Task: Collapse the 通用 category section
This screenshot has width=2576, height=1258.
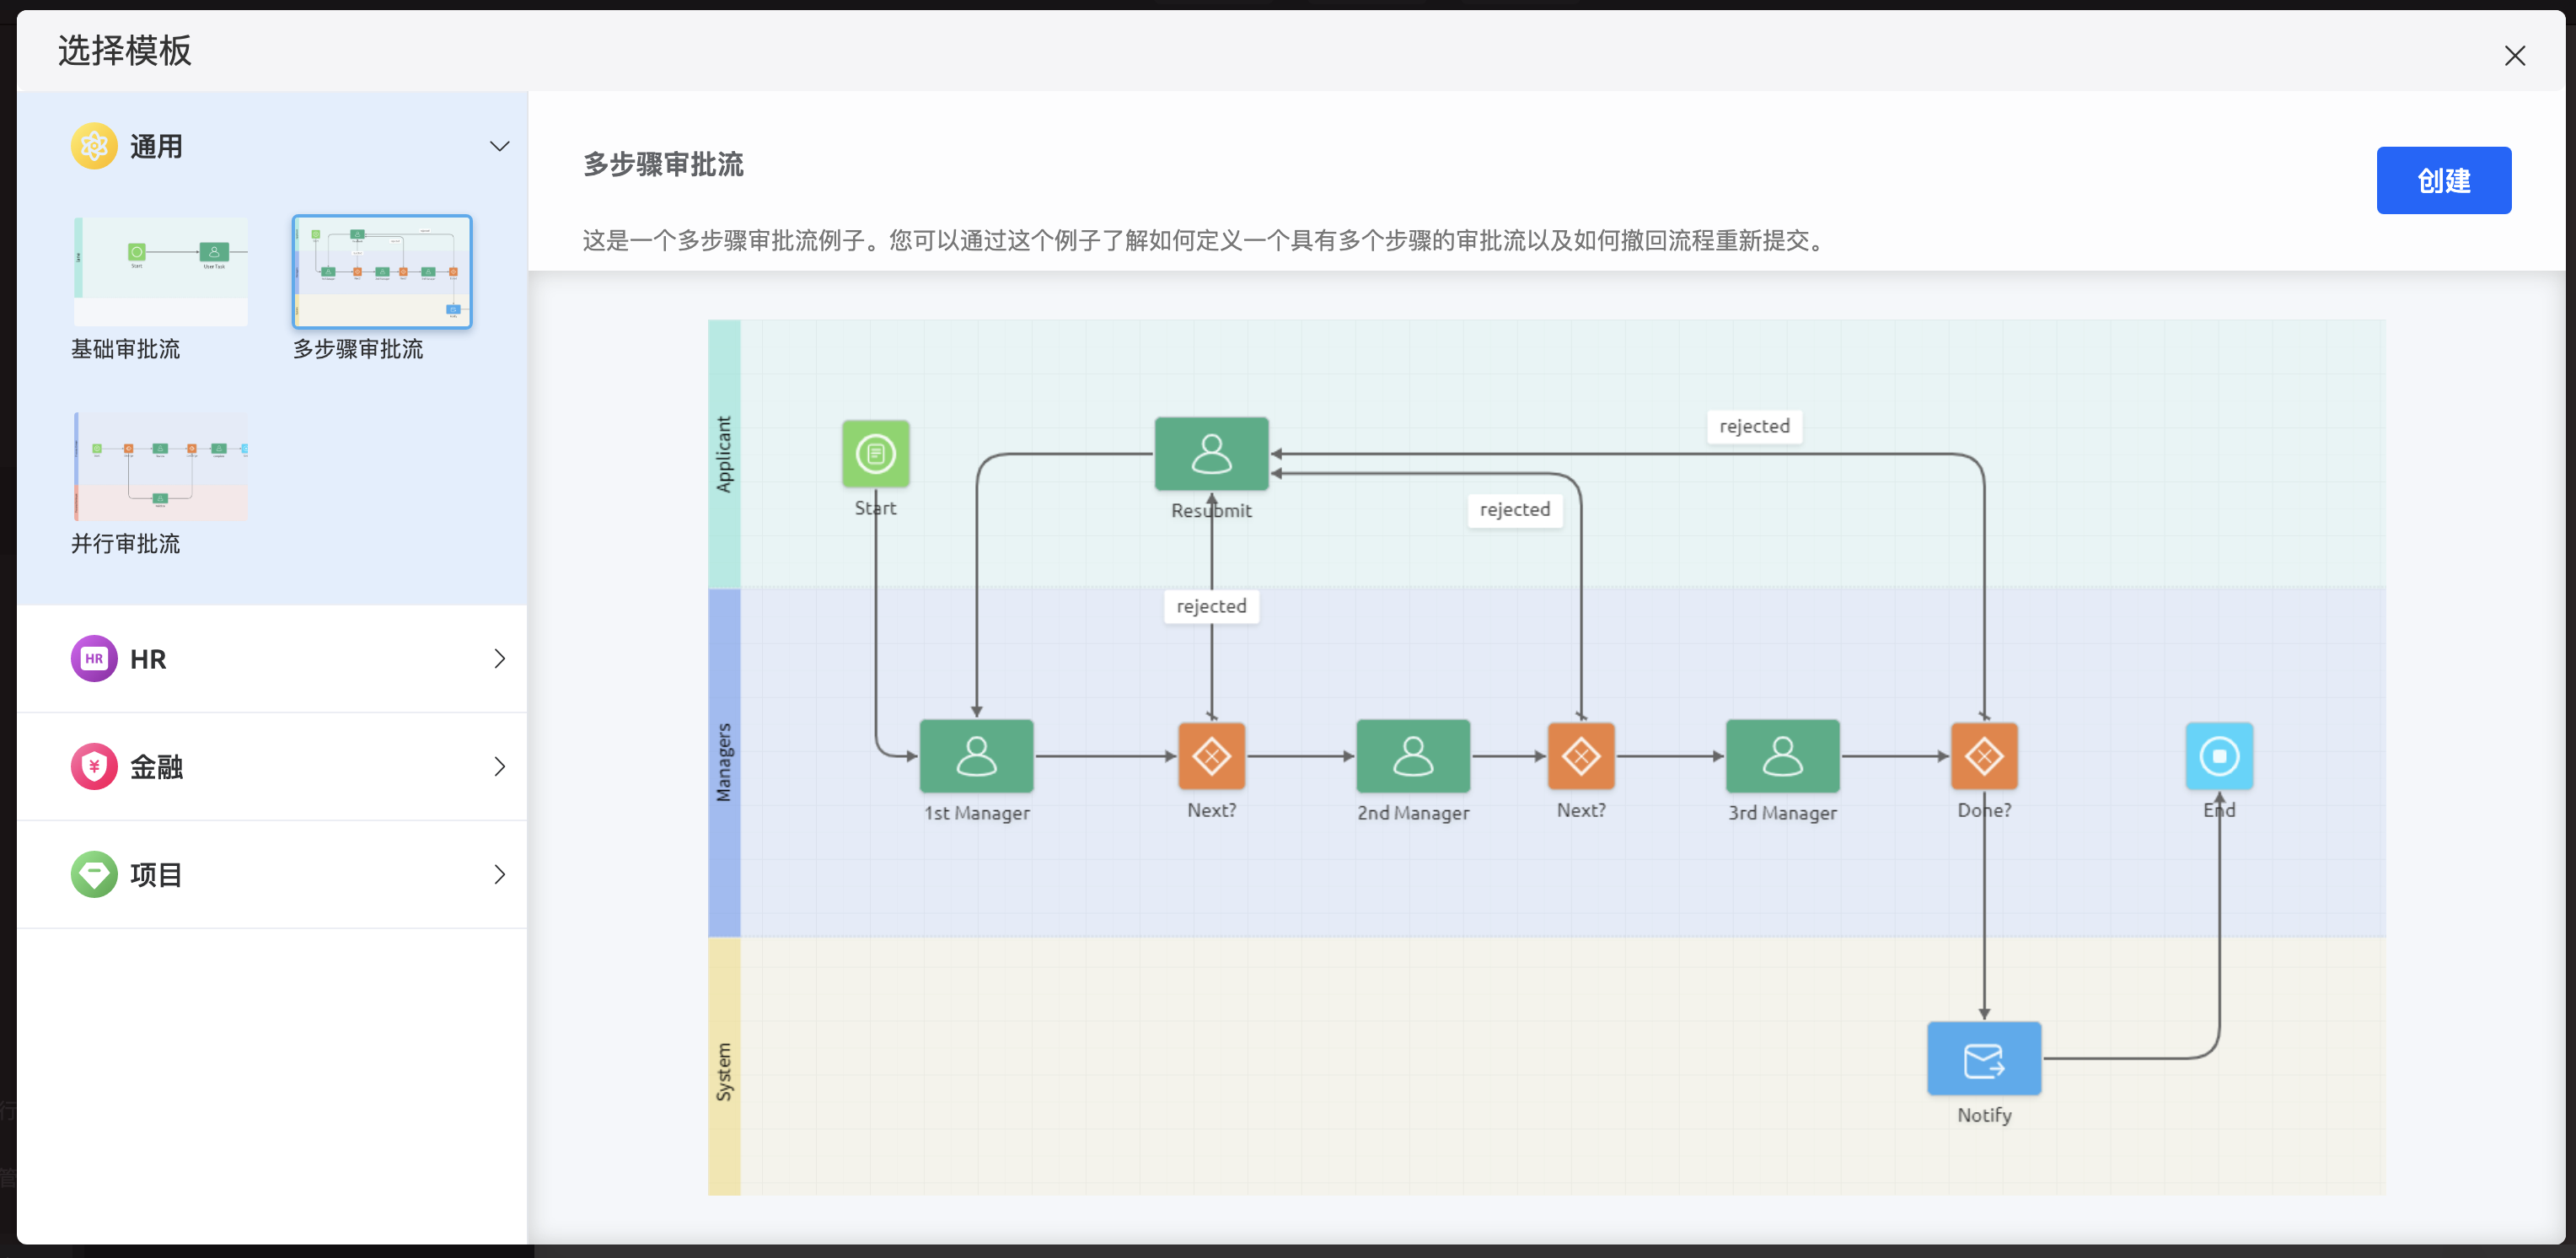Action: coord(499,147)
